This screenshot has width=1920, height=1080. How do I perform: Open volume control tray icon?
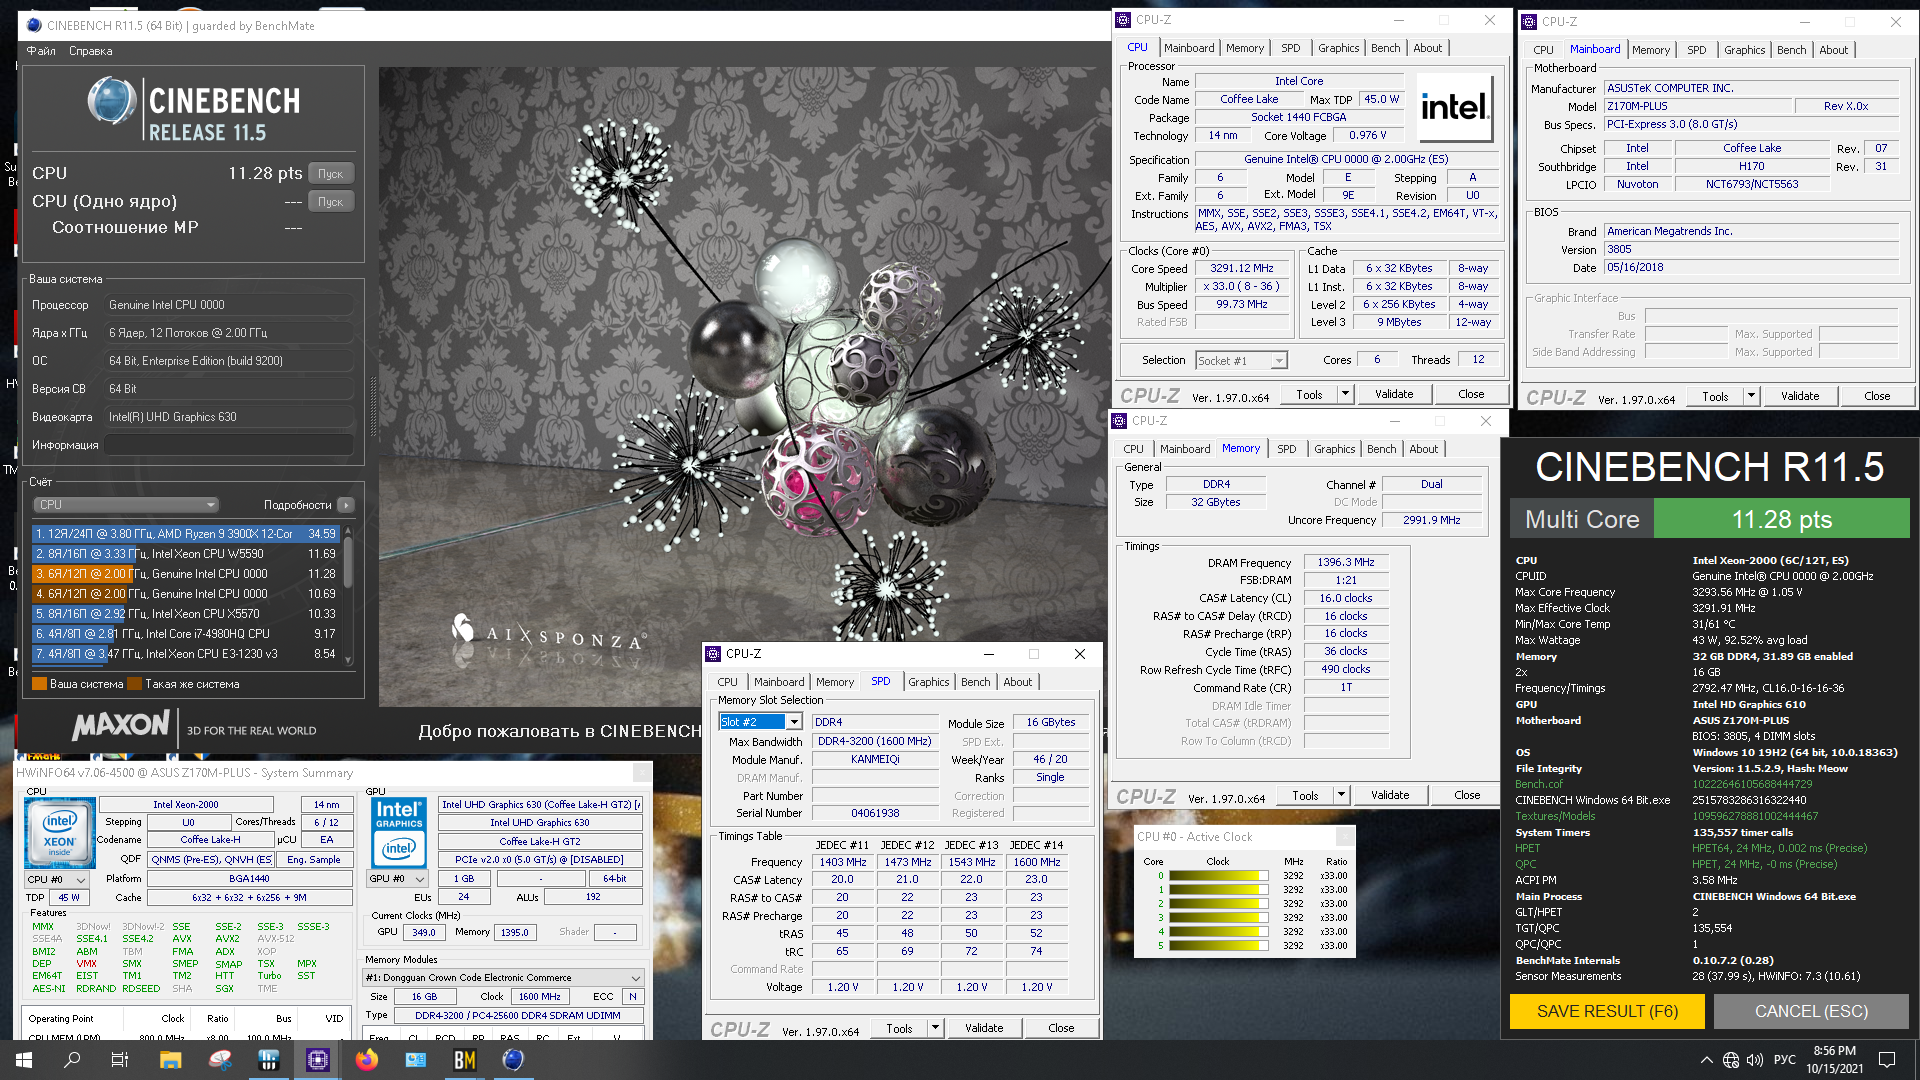coord(1754,1060)
